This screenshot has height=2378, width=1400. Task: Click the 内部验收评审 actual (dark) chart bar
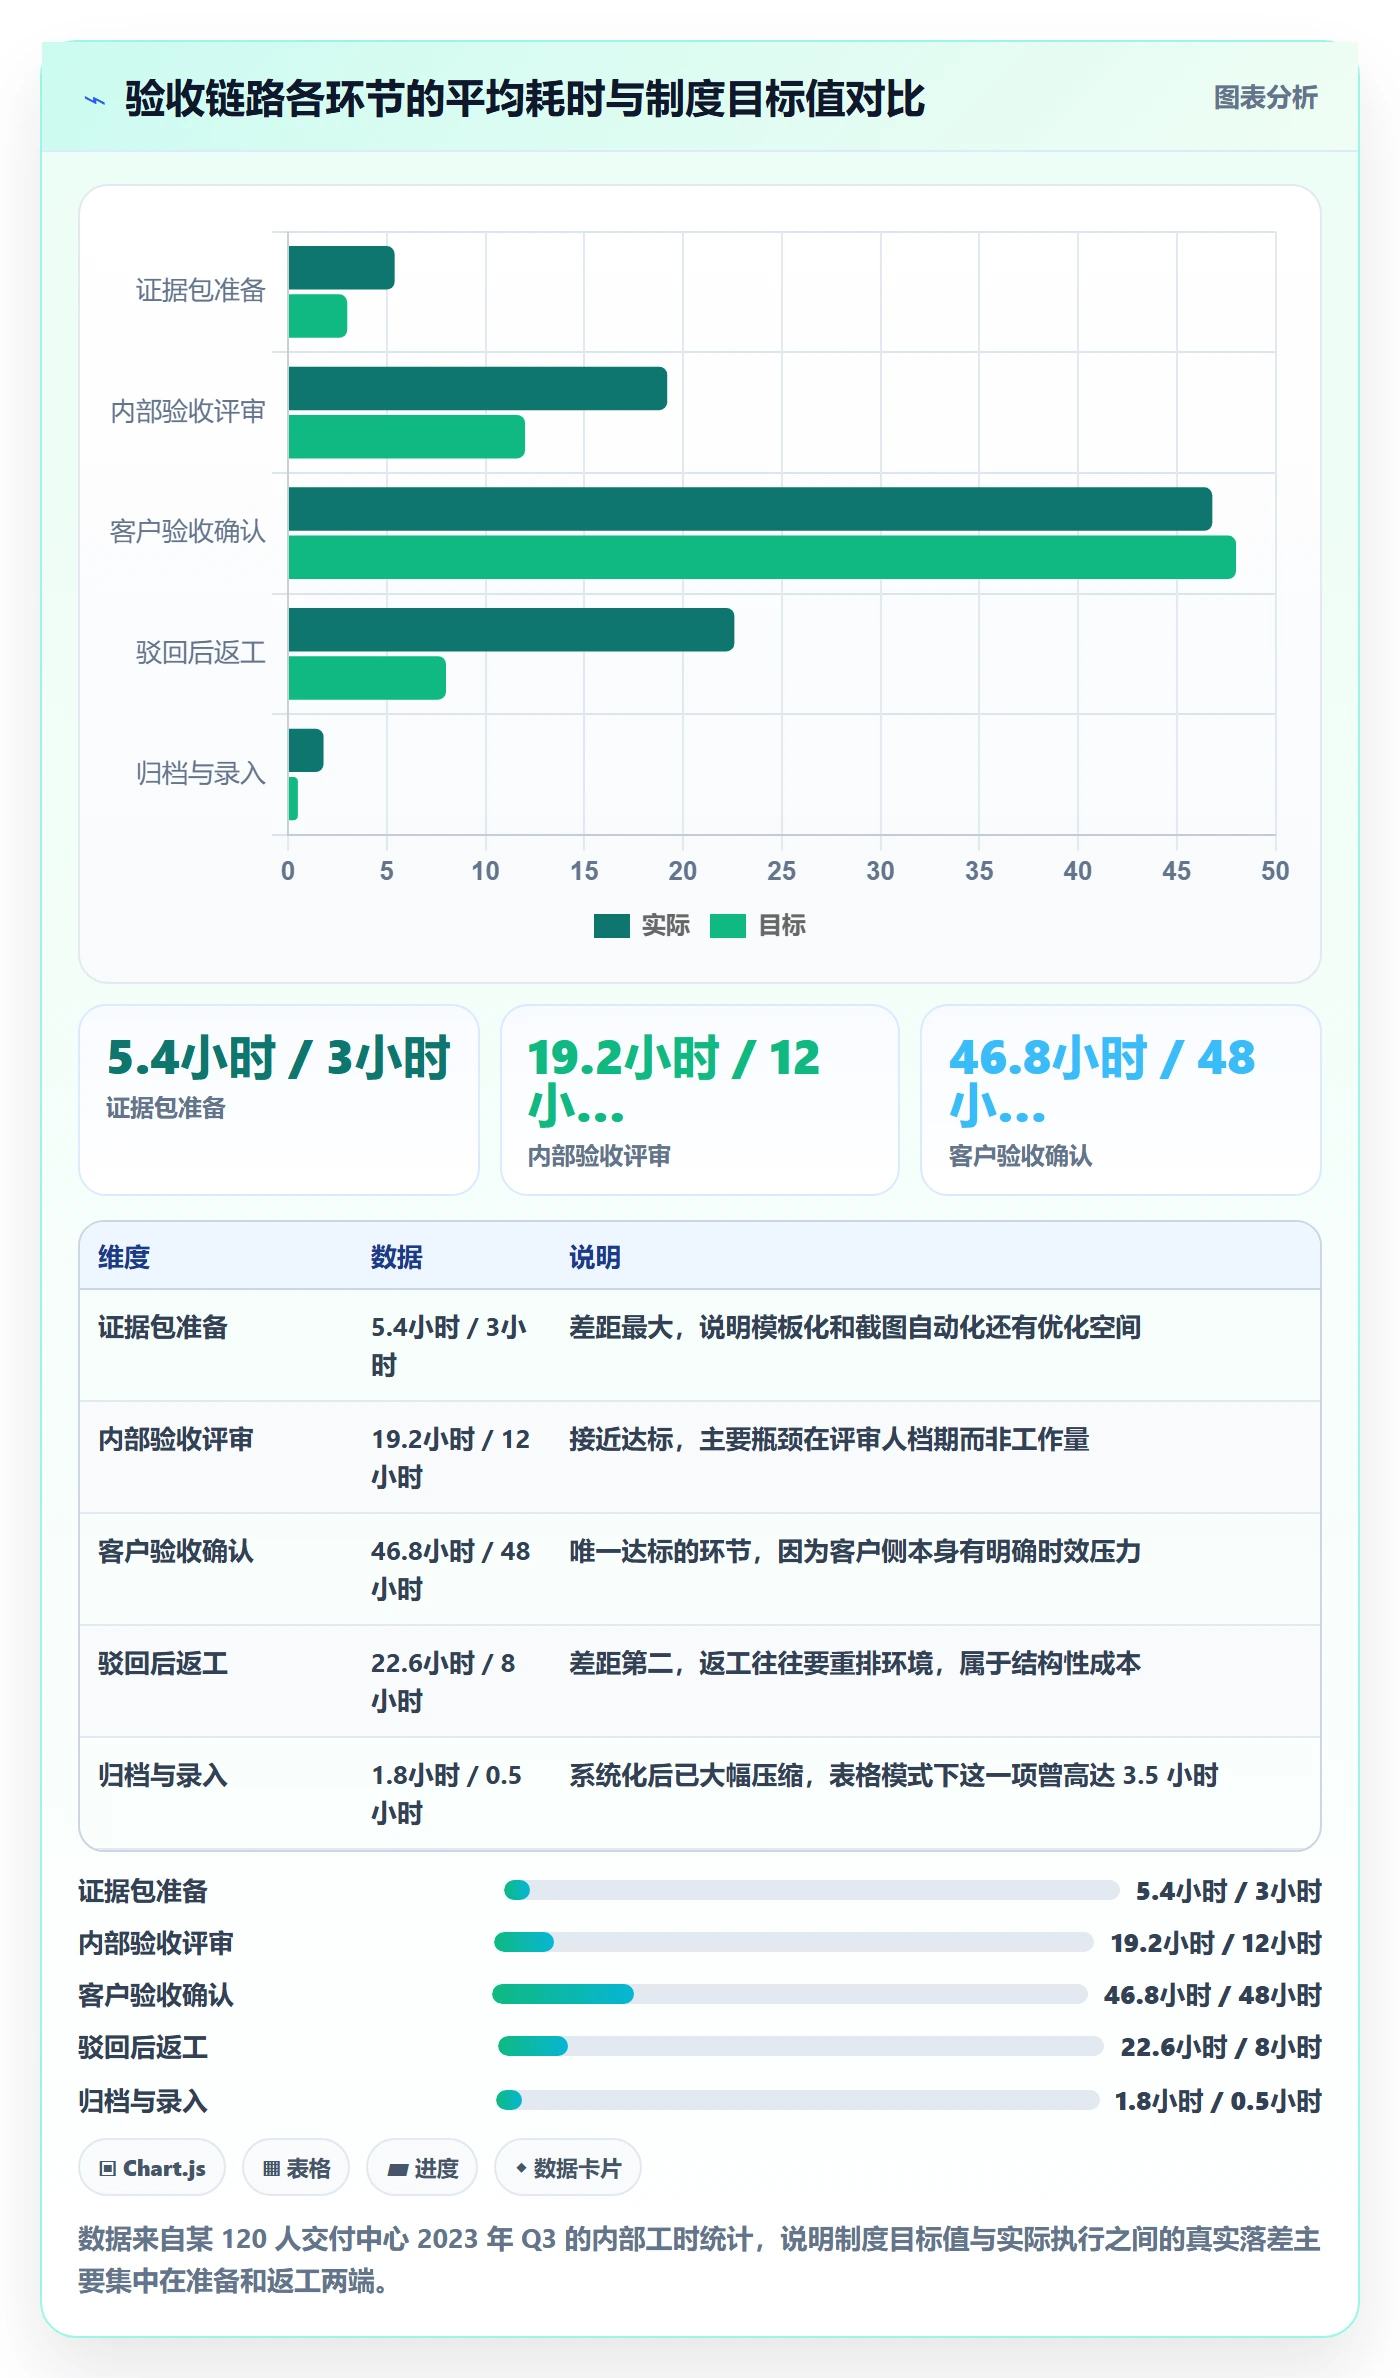coord(477,388)
